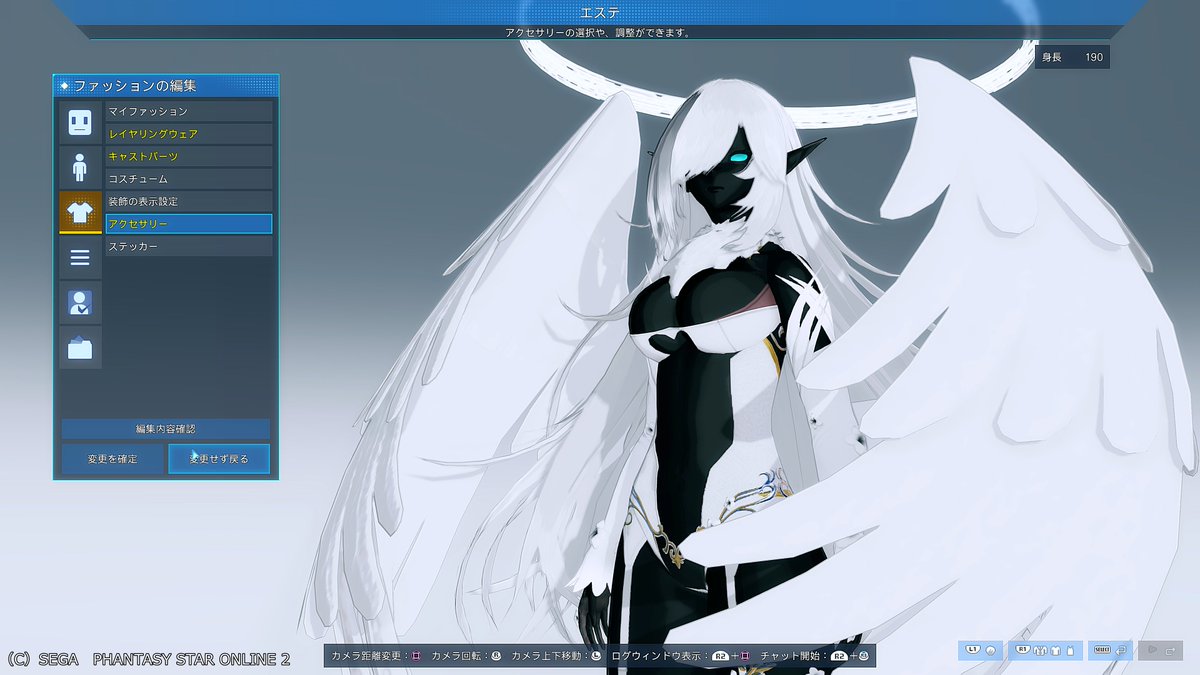
Task: Open the three-line list category icon
Action: (80, 257)
